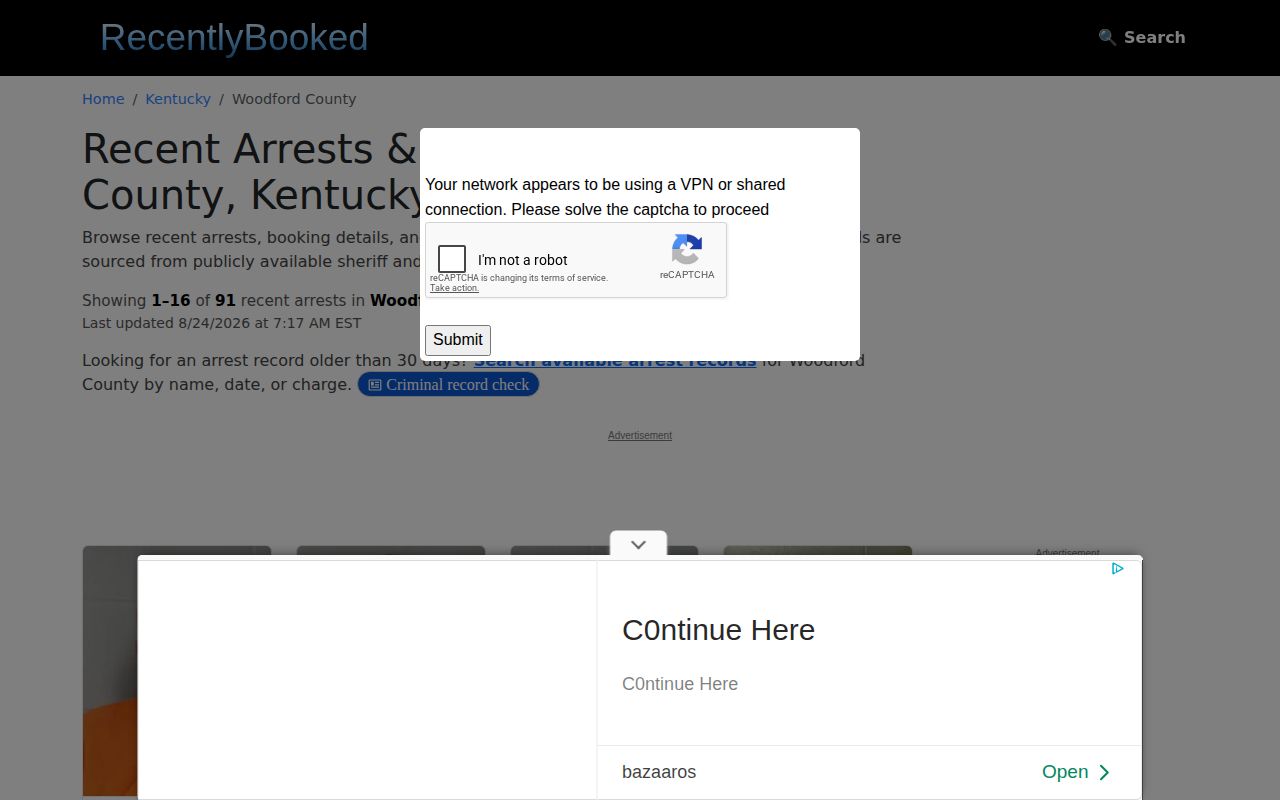Click the AdChoices icon on the ad
The height and width of the screenshot is (800, 1280).
[x=1117, y=568]
